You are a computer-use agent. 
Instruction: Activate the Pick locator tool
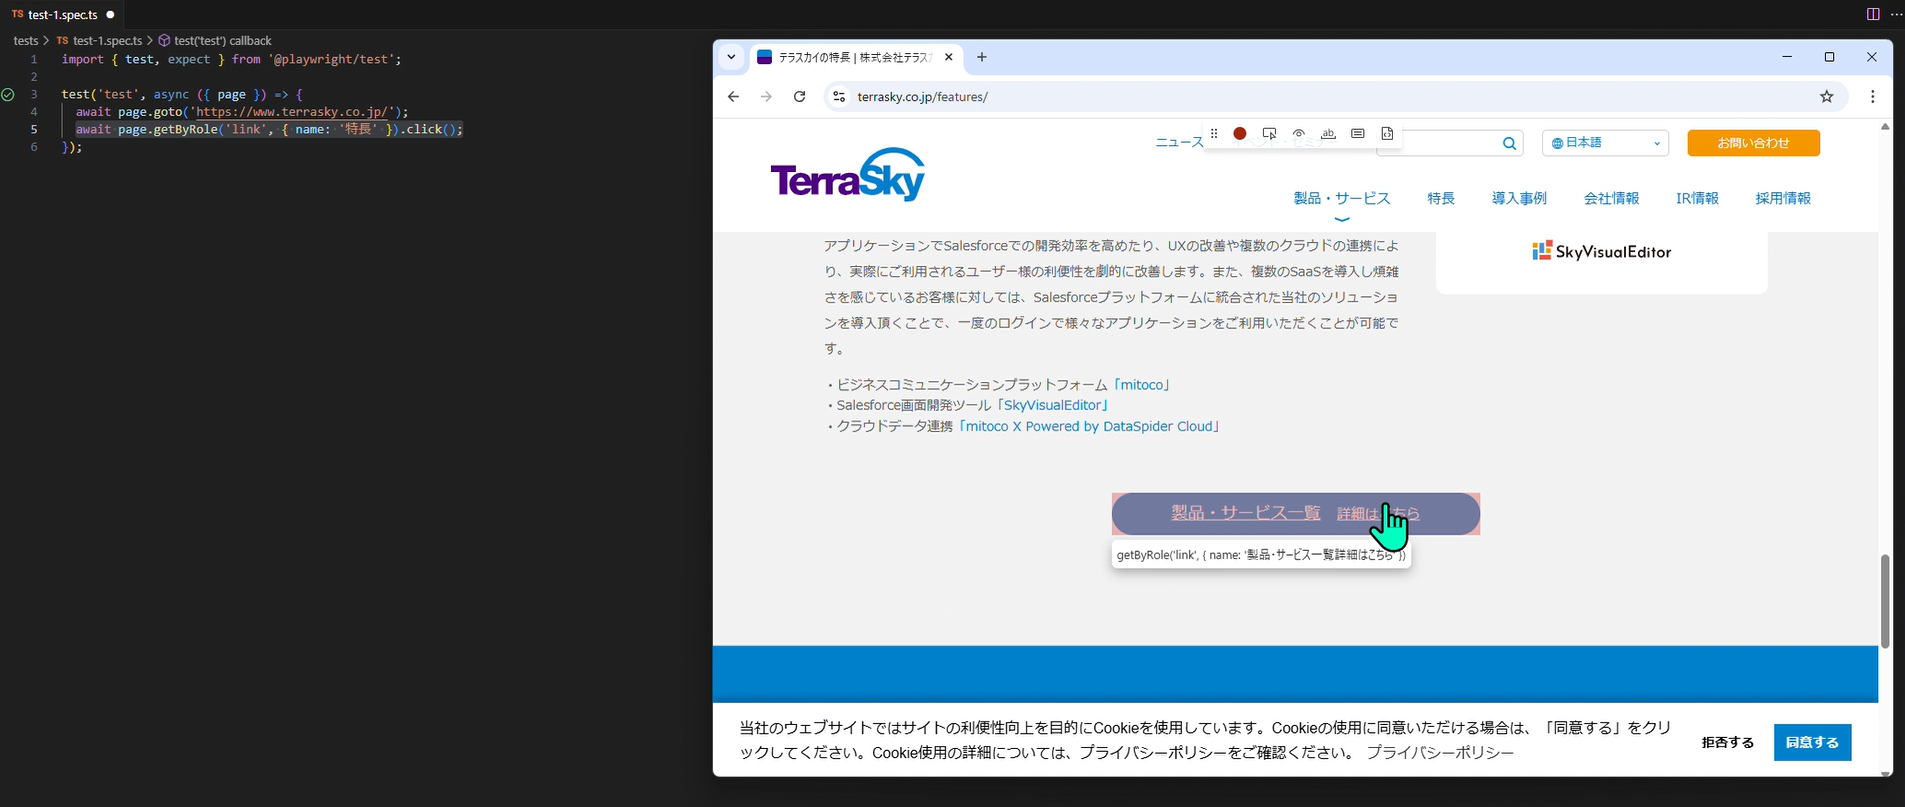coord(1269,133)
